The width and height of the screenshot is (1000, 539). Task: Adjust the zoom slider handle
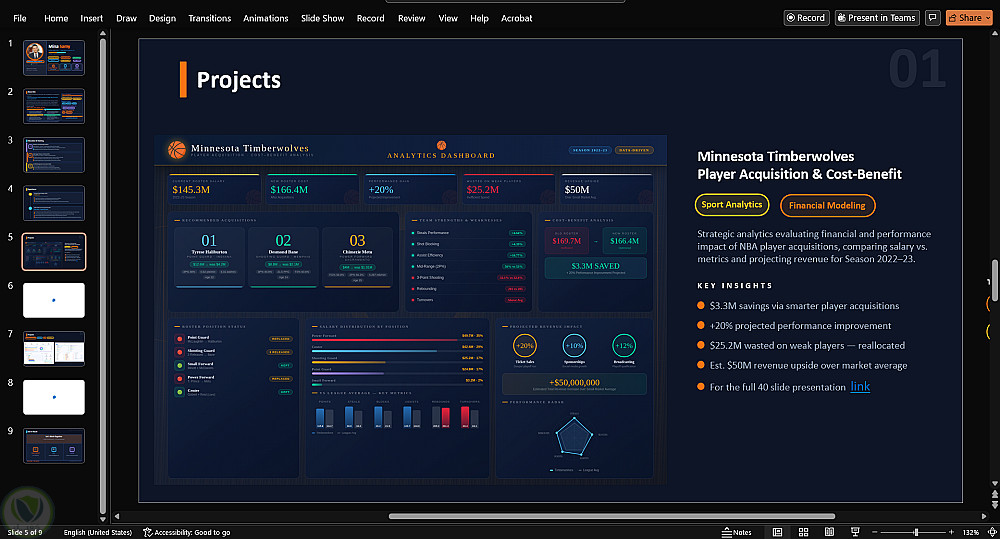(x=916, y=532)
